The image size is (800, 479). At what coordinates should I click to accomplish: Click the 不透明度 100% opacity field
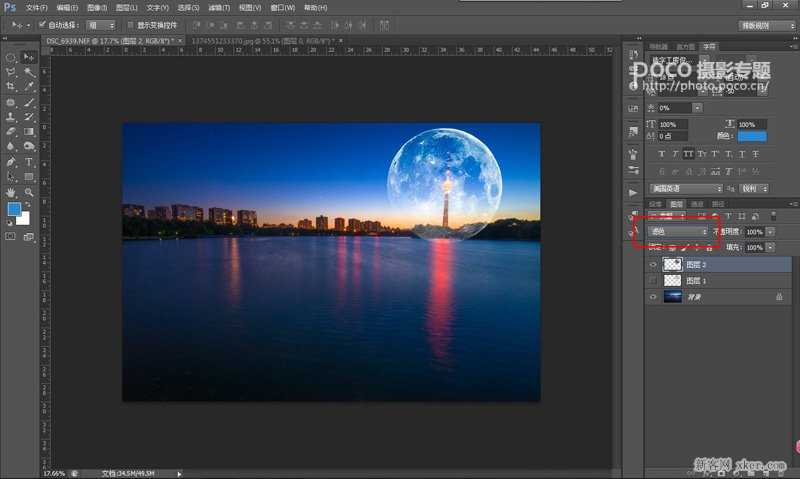[754, 232]
